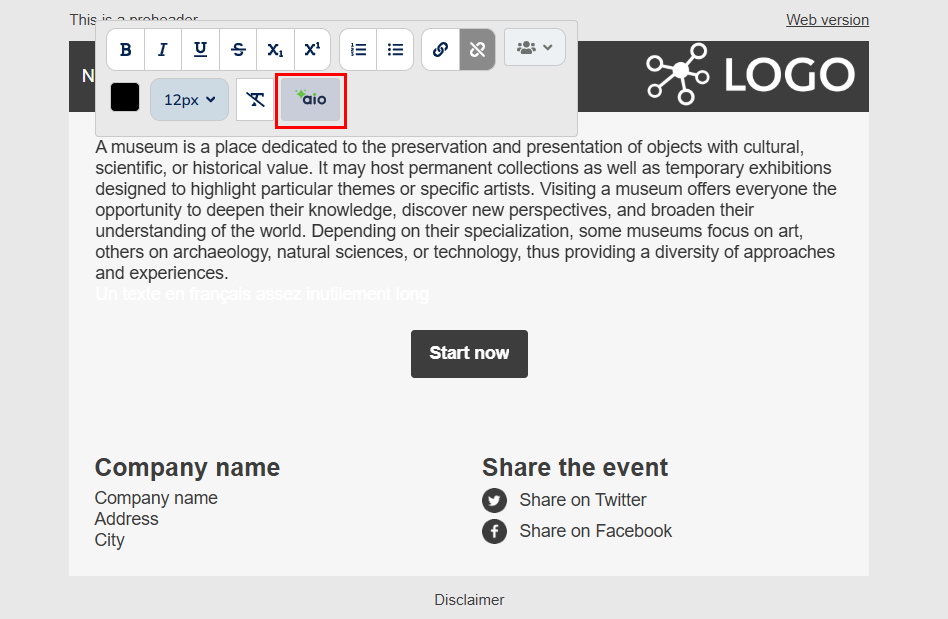Remove link with the unlink button
This screenshot has width=948, height=619.
[477, 50]
